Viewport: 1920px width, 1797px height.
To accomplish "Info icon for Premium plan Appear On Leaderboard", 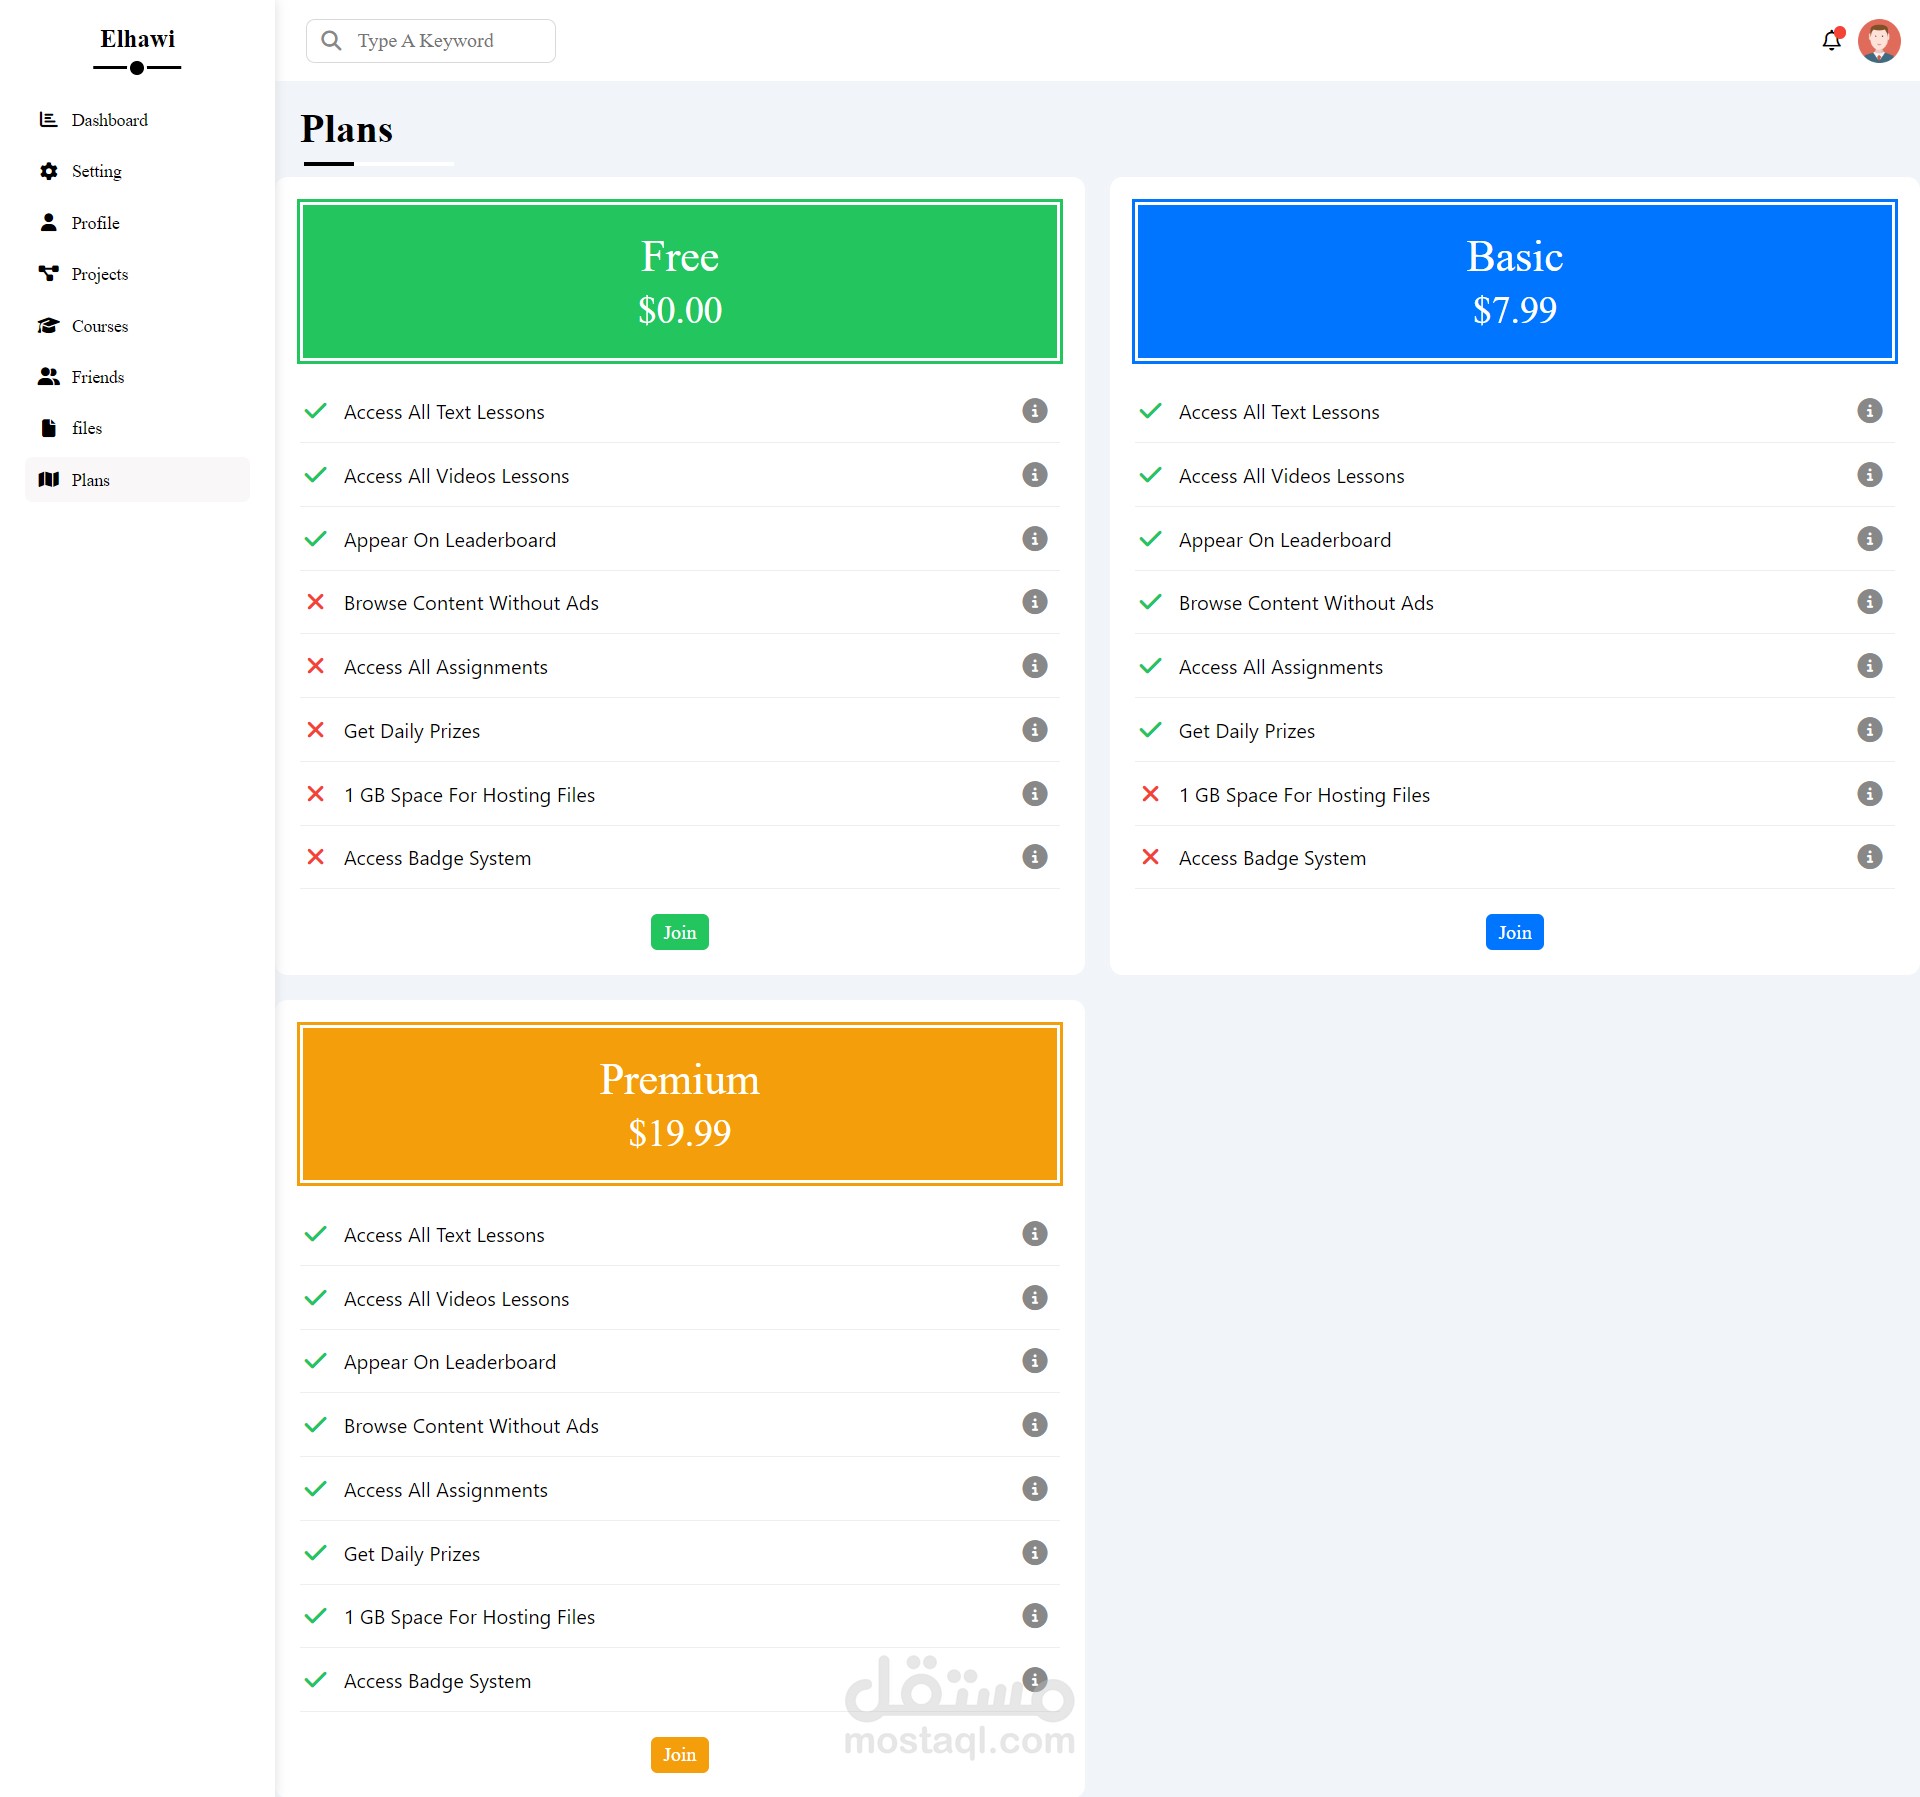I will [1034, 1361].
